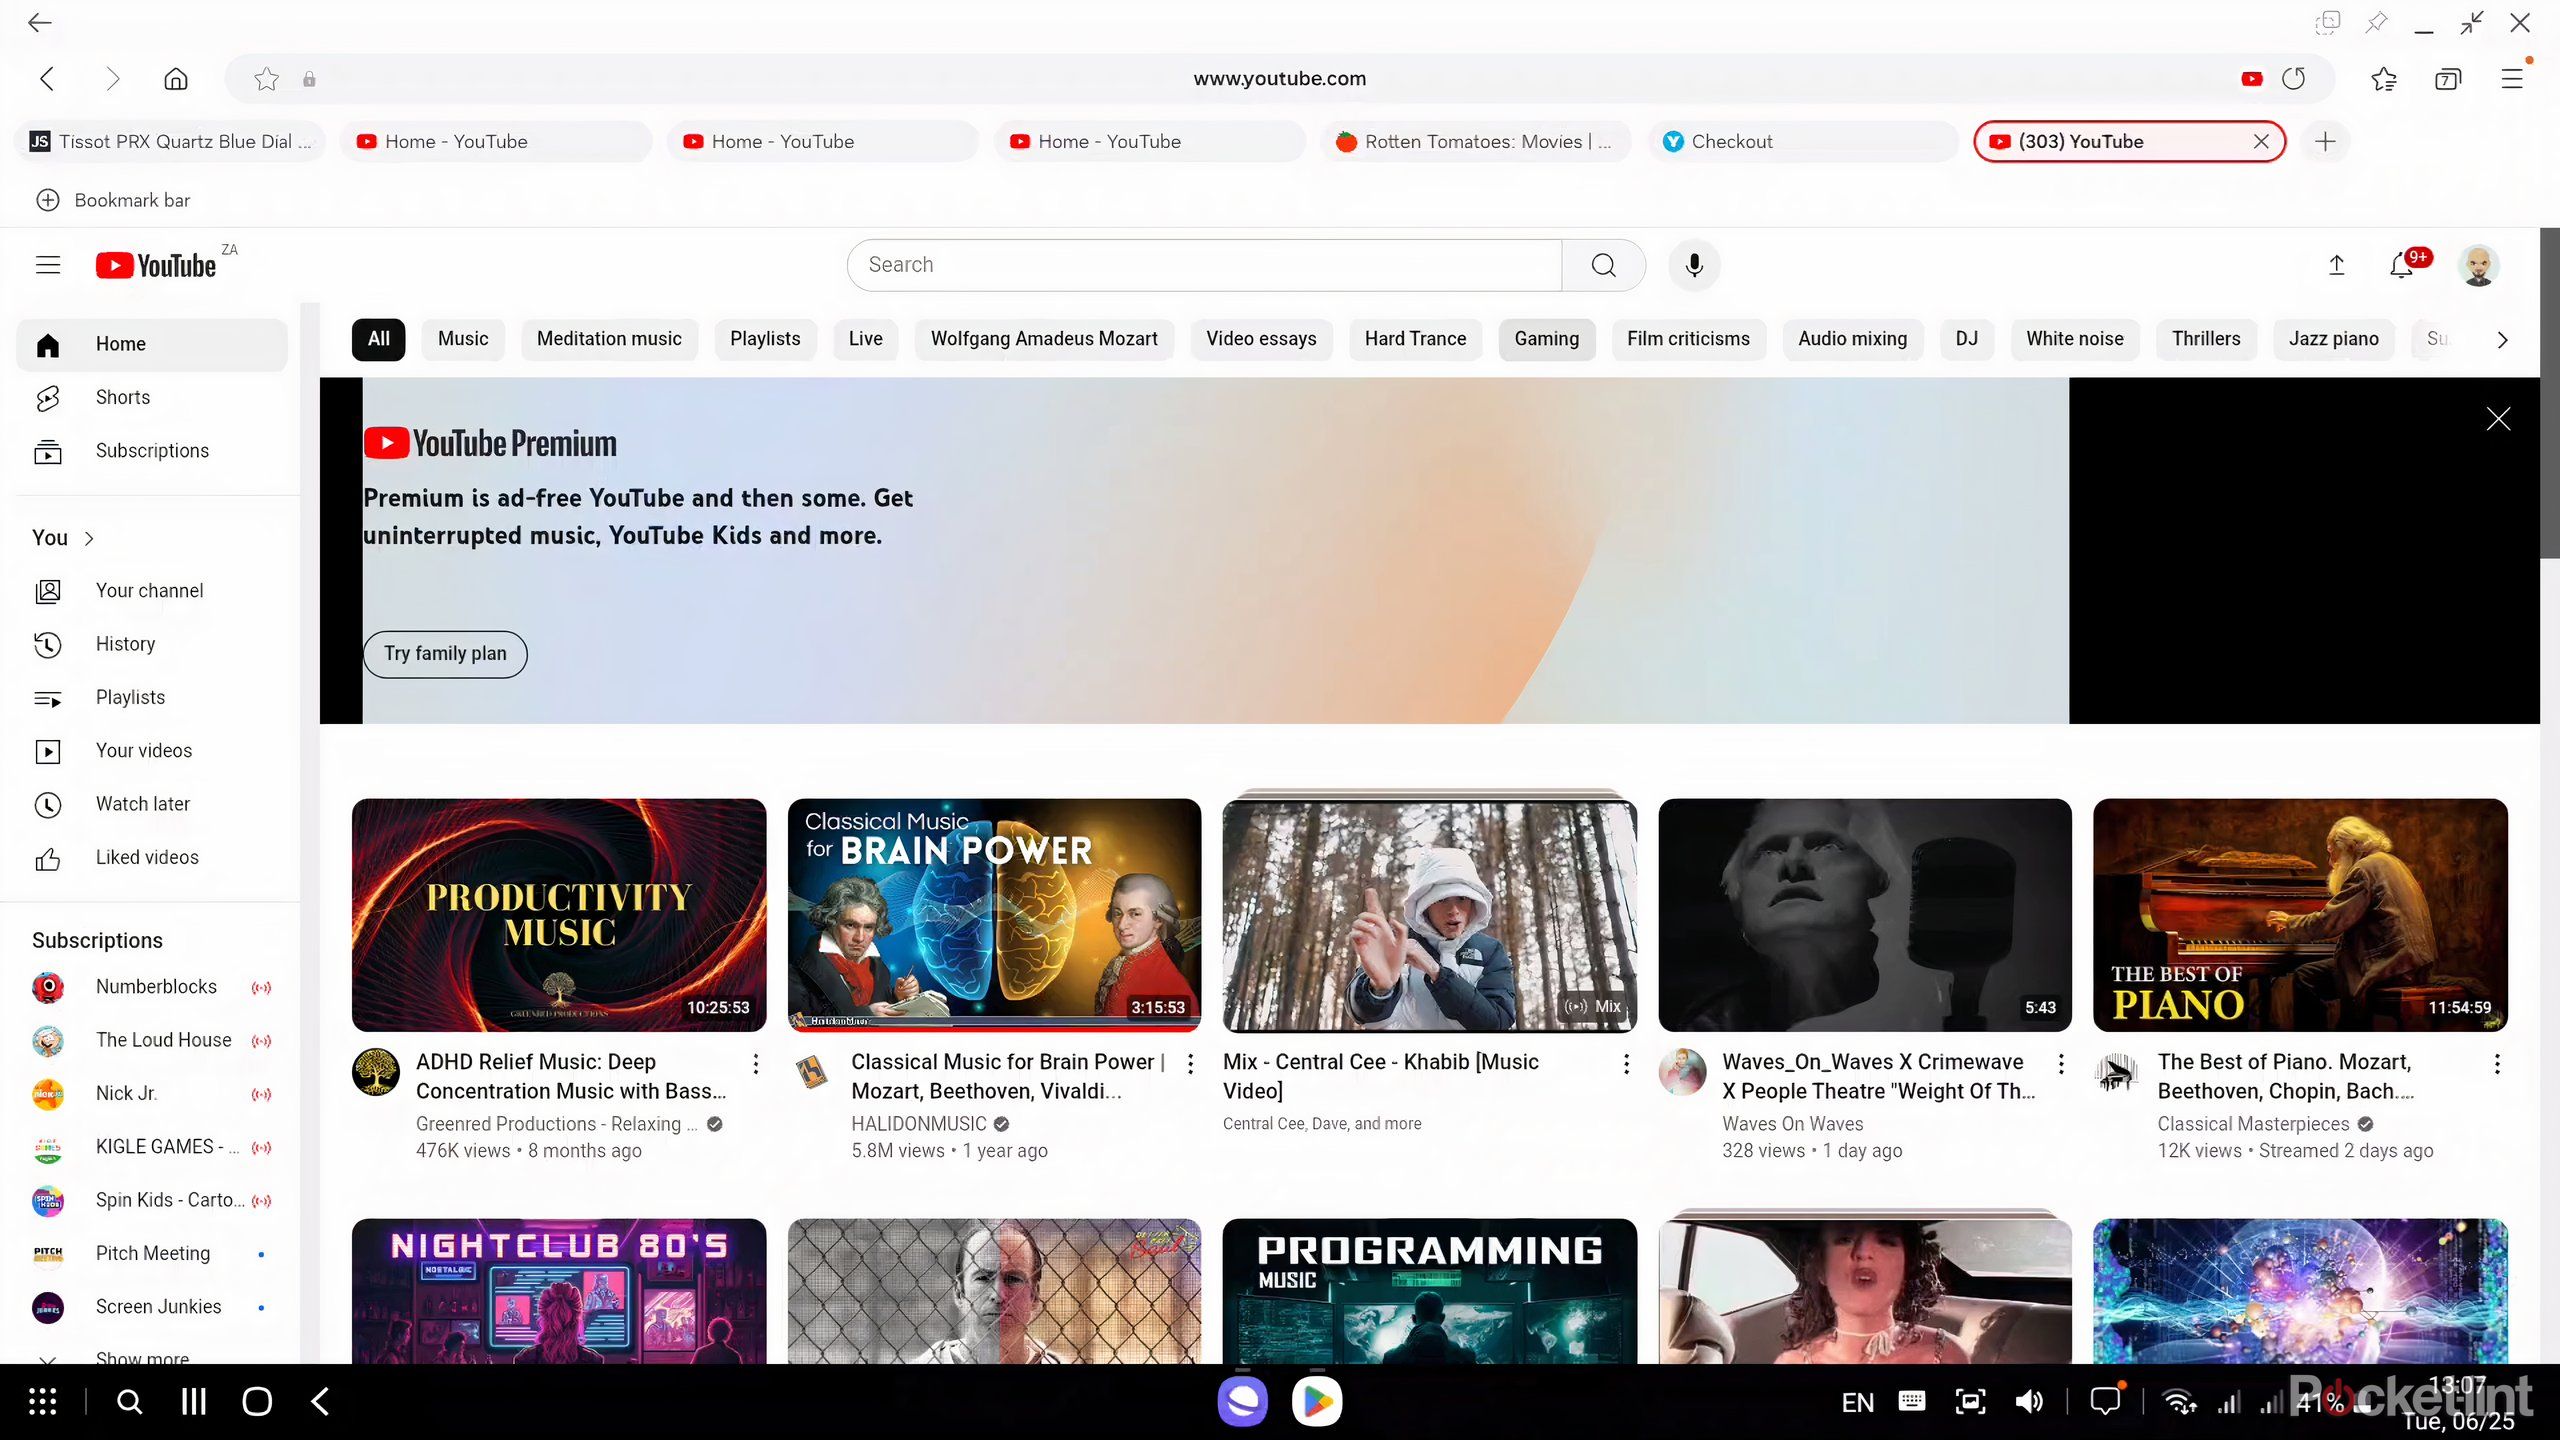Expand subscriptions with Show more

tap(143, 1357)
